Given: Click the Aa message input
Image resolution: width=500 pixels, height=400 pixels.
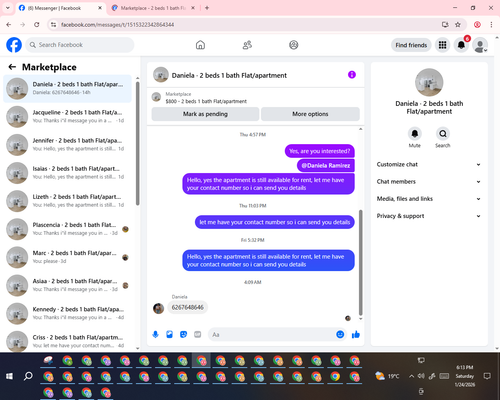Looking at the screenshot, I should point(271,334).
